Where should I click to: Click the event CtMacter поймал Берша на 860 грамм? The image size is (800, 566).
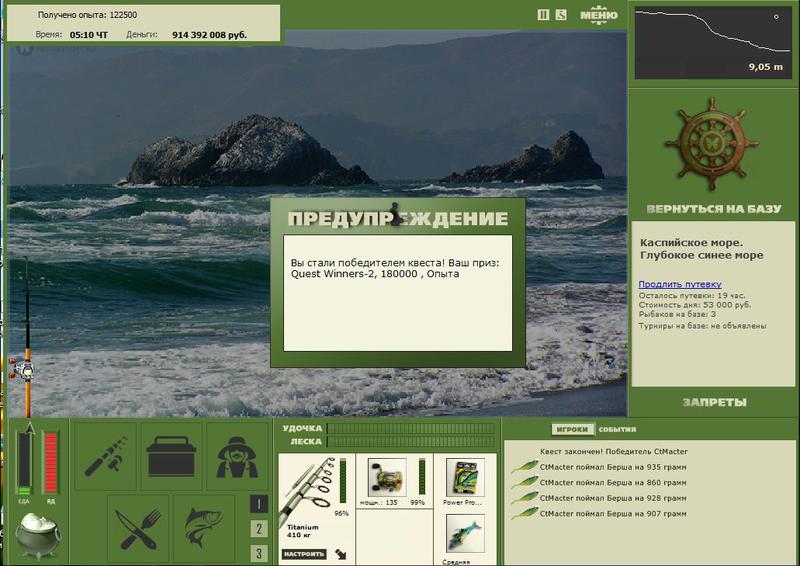pos(613,482)
